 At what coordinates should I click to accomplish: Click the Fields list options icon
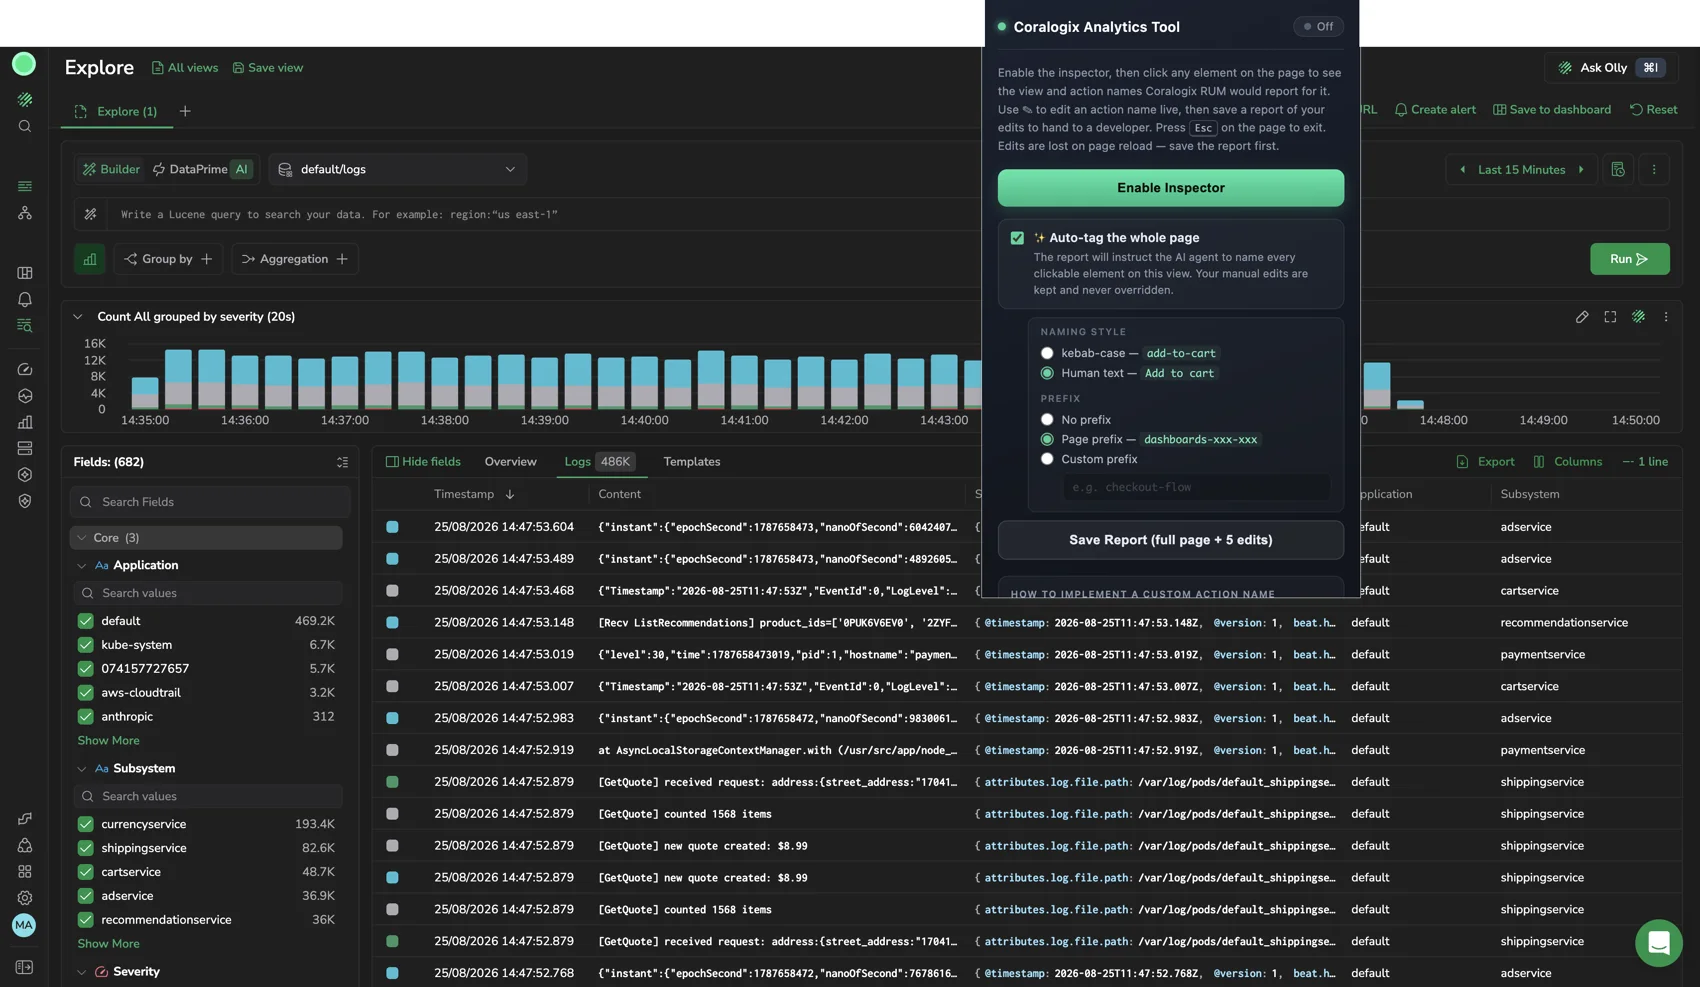tap(342, 462)
